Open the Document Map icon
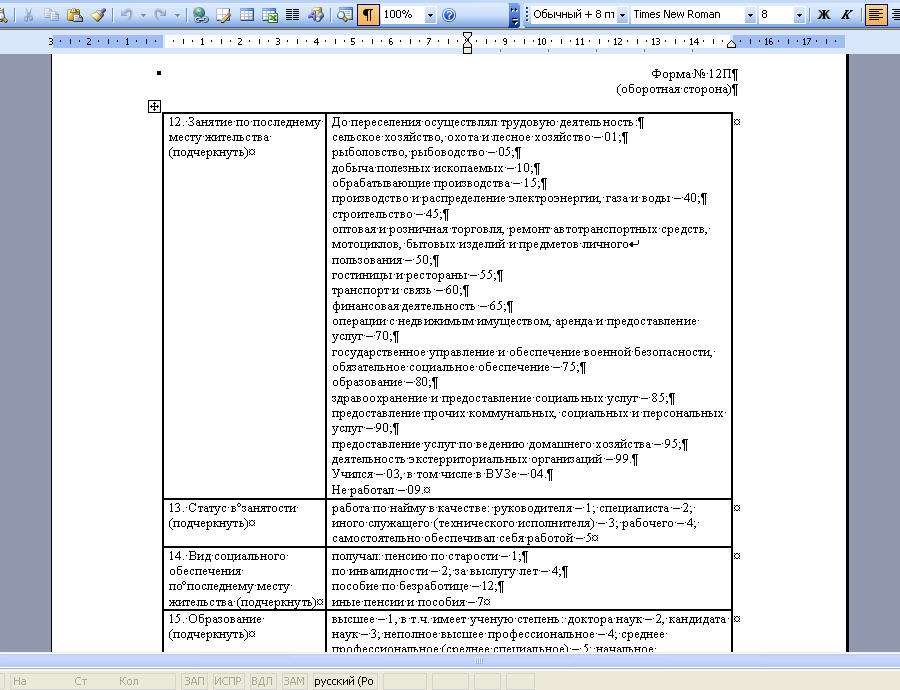This screenshot has height=690, width=900. 344,15
